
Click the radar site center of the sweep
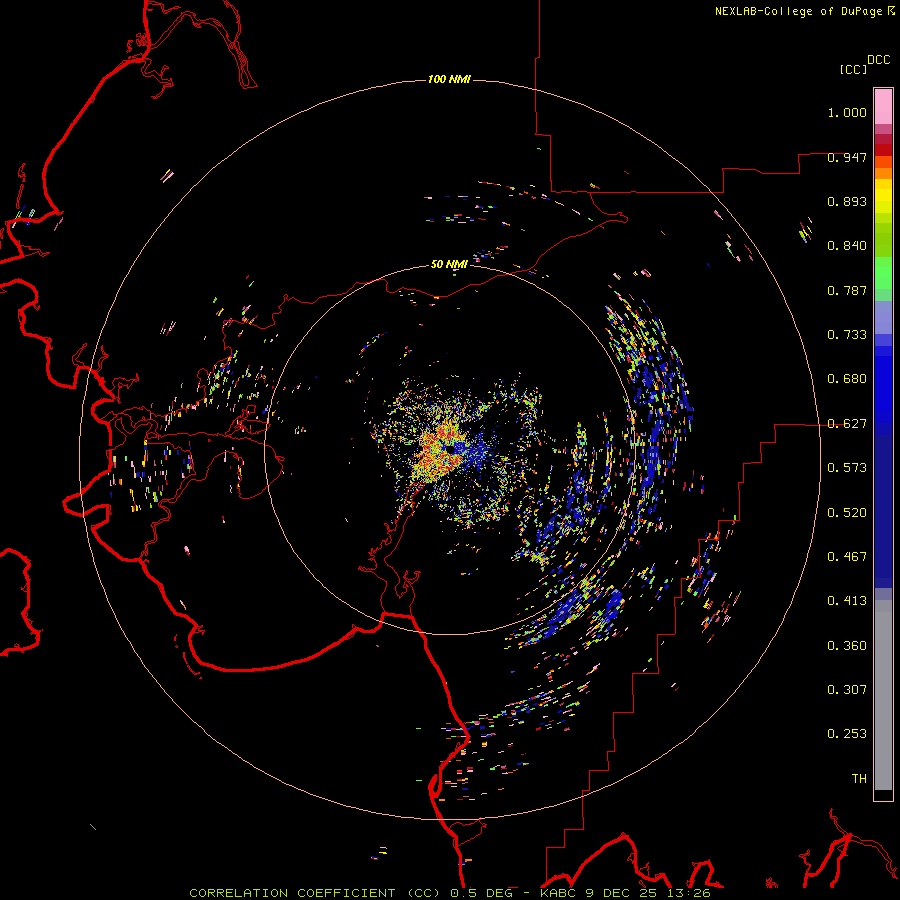pyautogui.click(x=449, y=449)
